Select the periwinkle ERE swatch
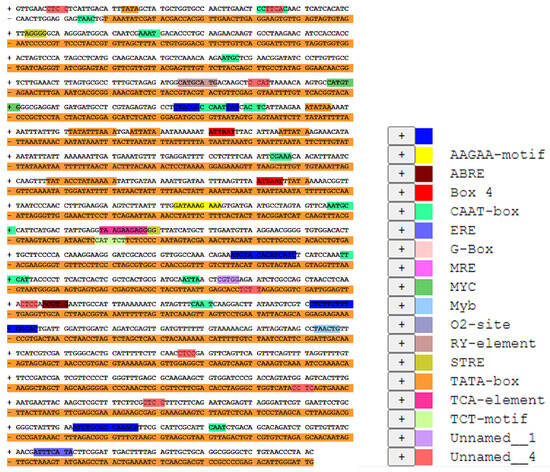The width and height of the screenshot is (550, 472). [x=424, y=231]
